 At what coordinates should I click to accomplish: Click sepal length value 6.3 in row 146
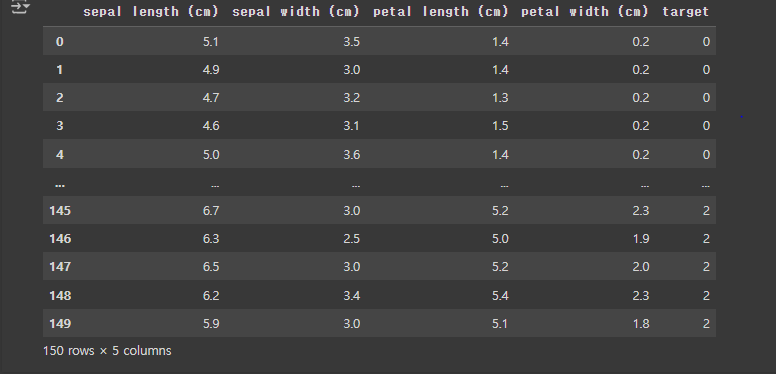tap(211, 239)
